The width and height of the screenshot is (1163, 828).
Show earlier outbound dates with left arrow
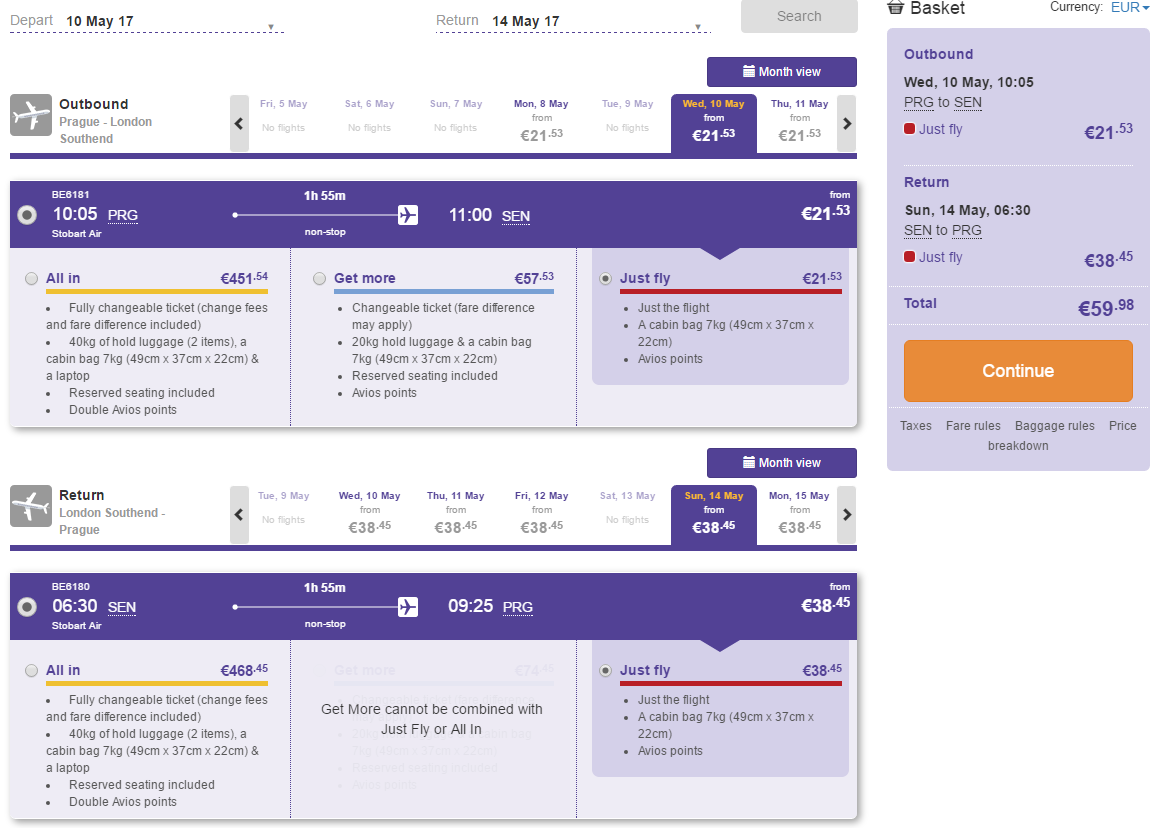[239, 123]
